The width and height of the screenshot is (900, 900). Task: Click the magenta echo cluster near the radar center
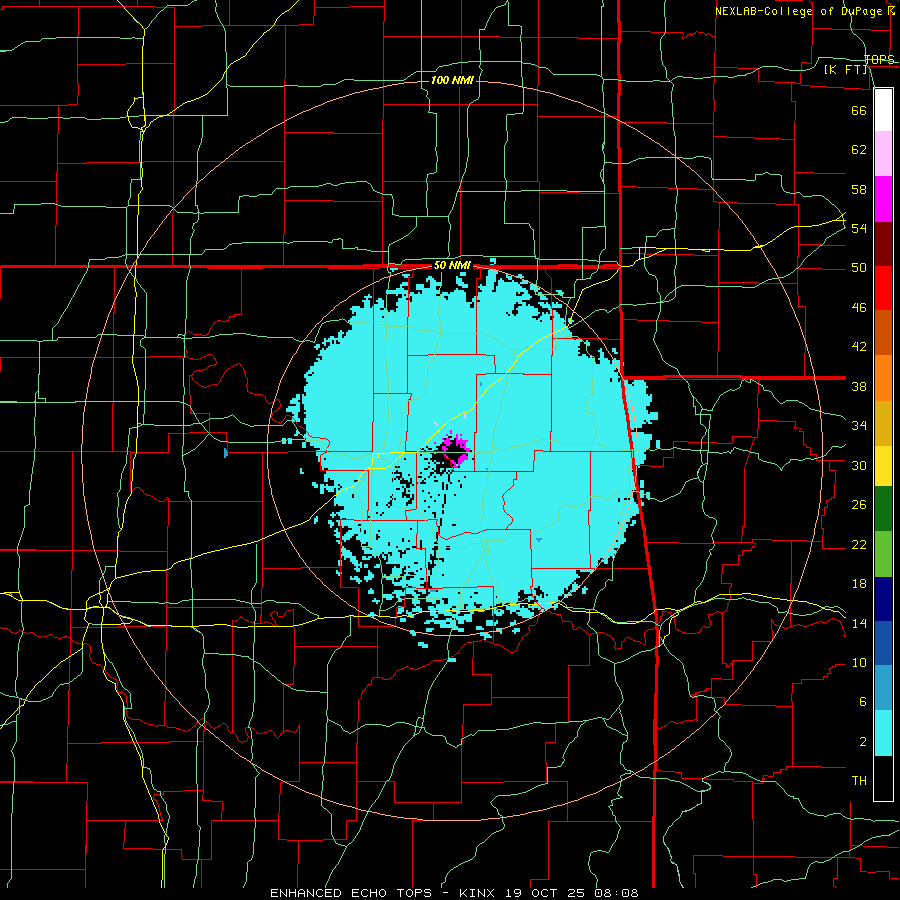[x=456, y=449]
